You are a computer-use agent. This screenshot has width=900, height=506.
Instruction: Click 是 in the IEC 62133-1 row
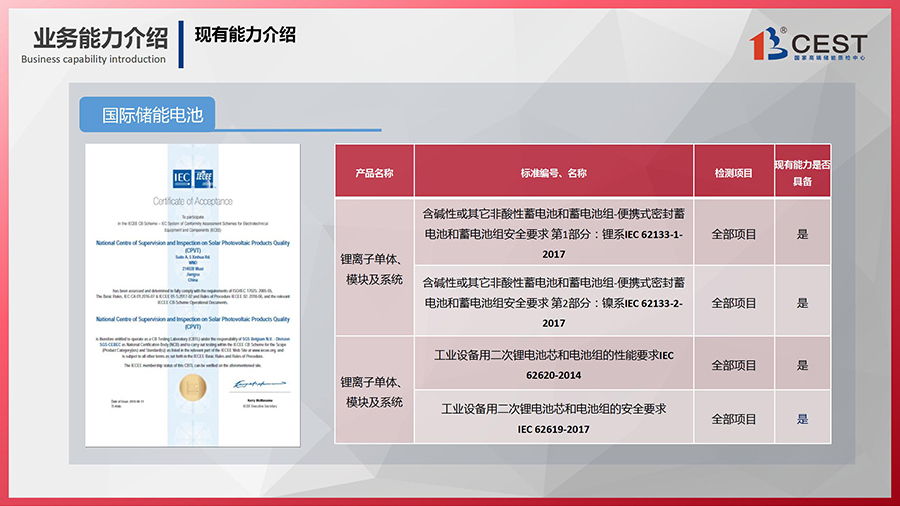[802, 234]
